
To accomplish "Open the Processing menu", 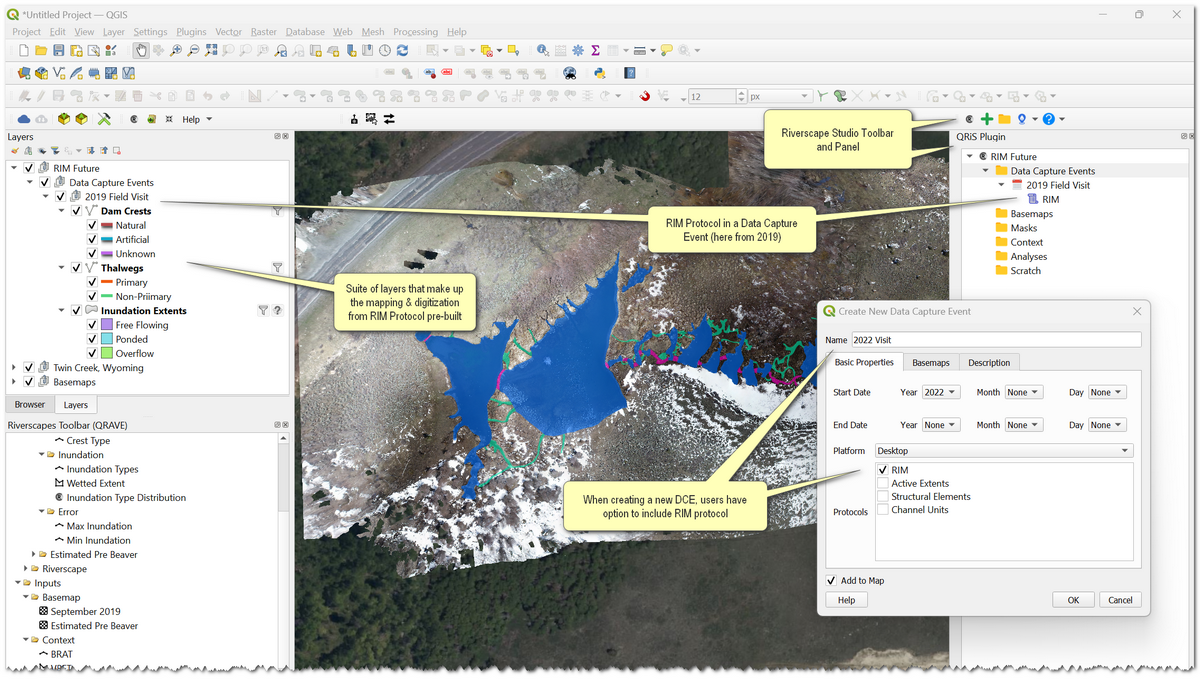I will click(415, 32).
